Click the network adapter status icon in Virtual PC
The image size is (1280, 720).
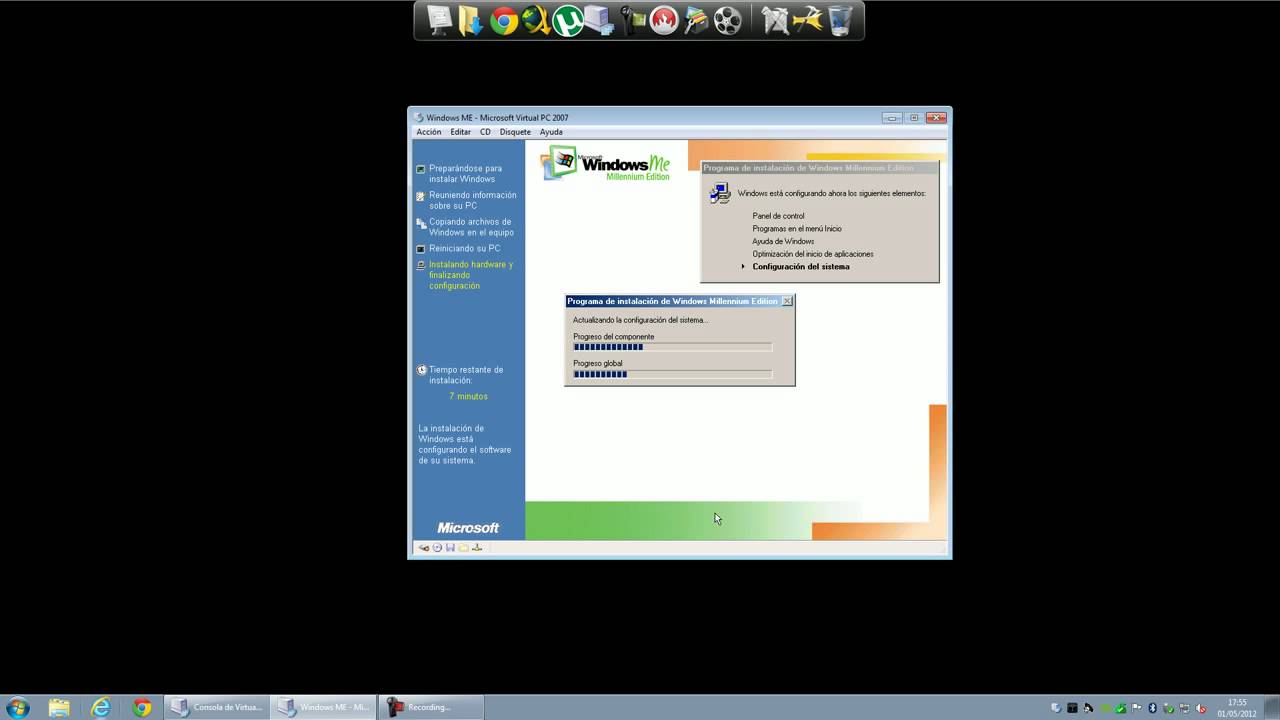coord(477,548)
